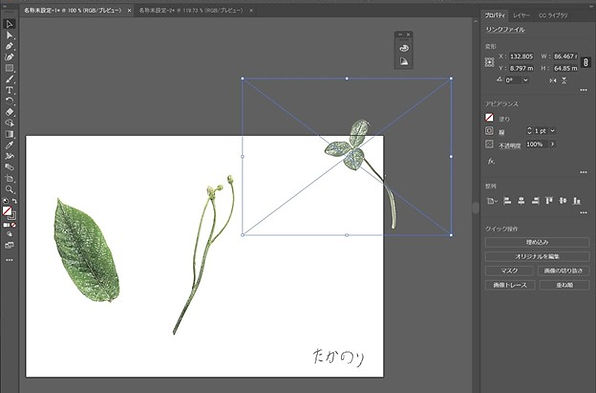Open the プロパティ panel tab
This screenshot has height=393, width=596.
495,16
